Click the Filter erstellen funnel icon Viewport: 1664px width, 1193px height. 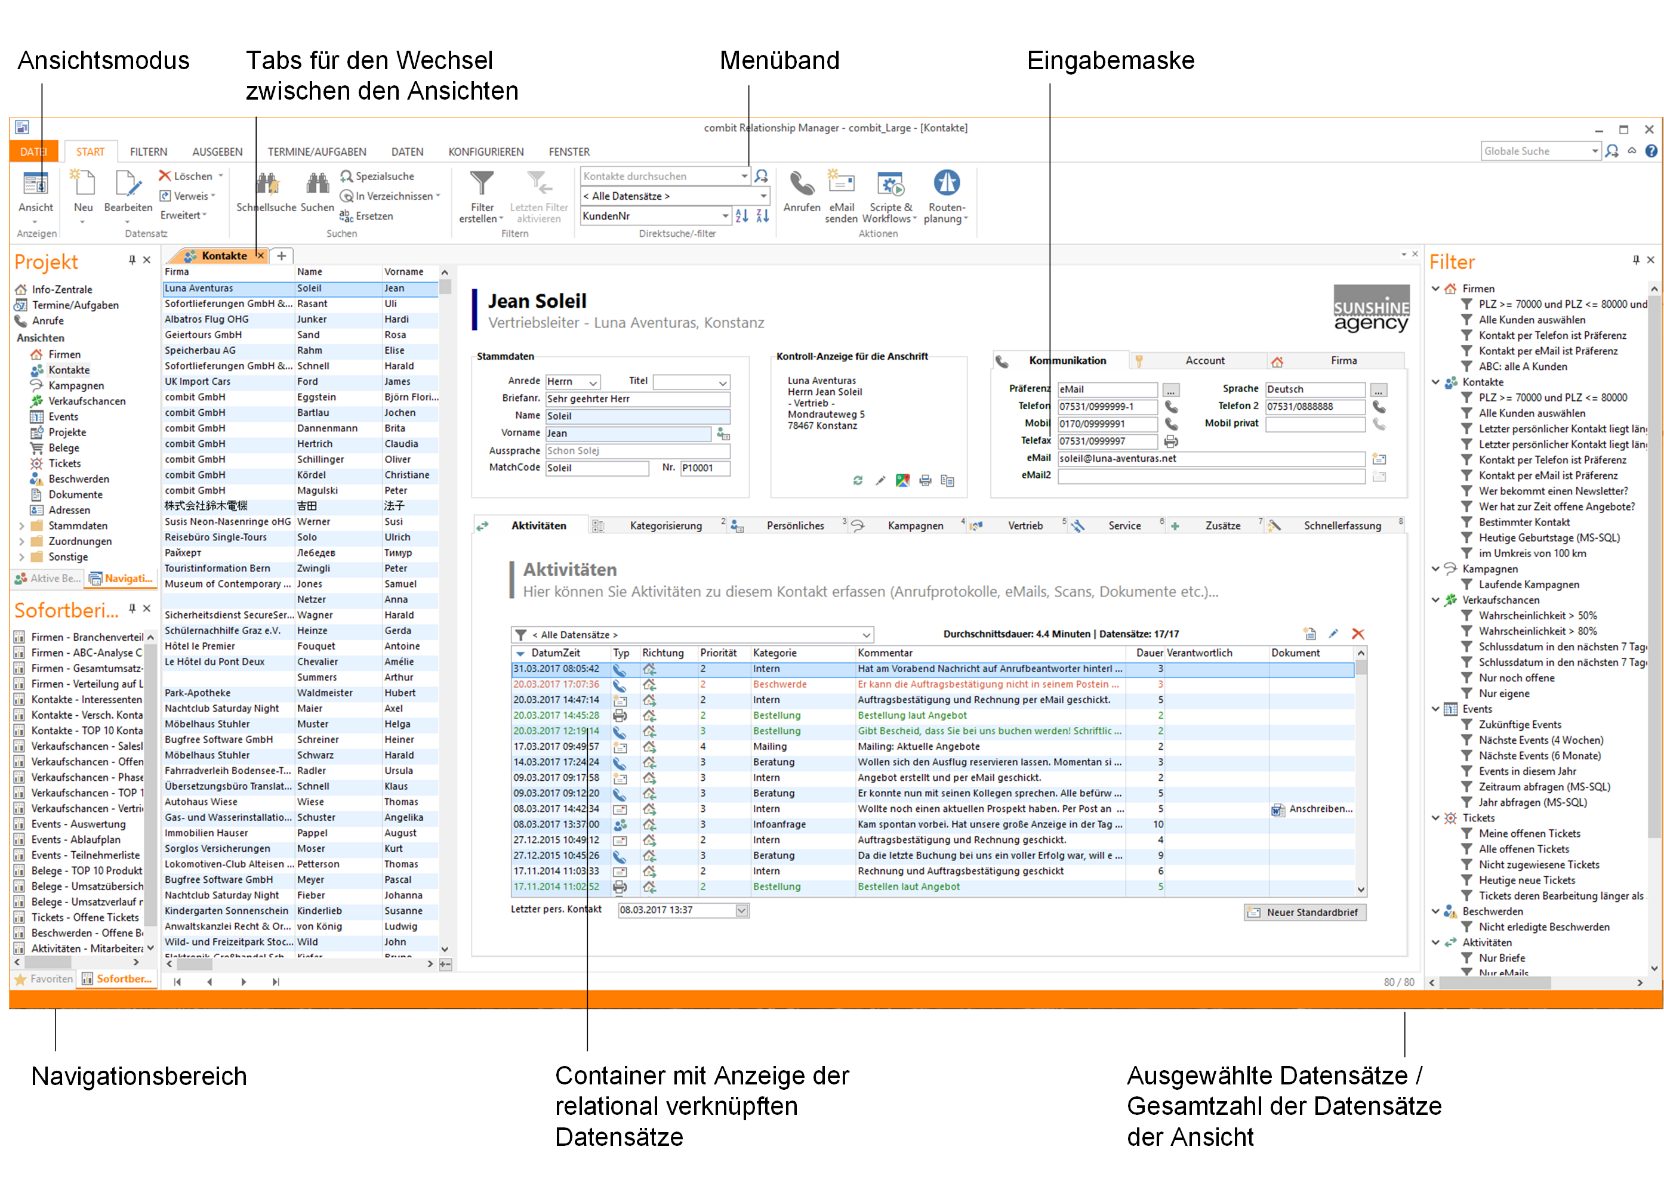pos(482,184)
